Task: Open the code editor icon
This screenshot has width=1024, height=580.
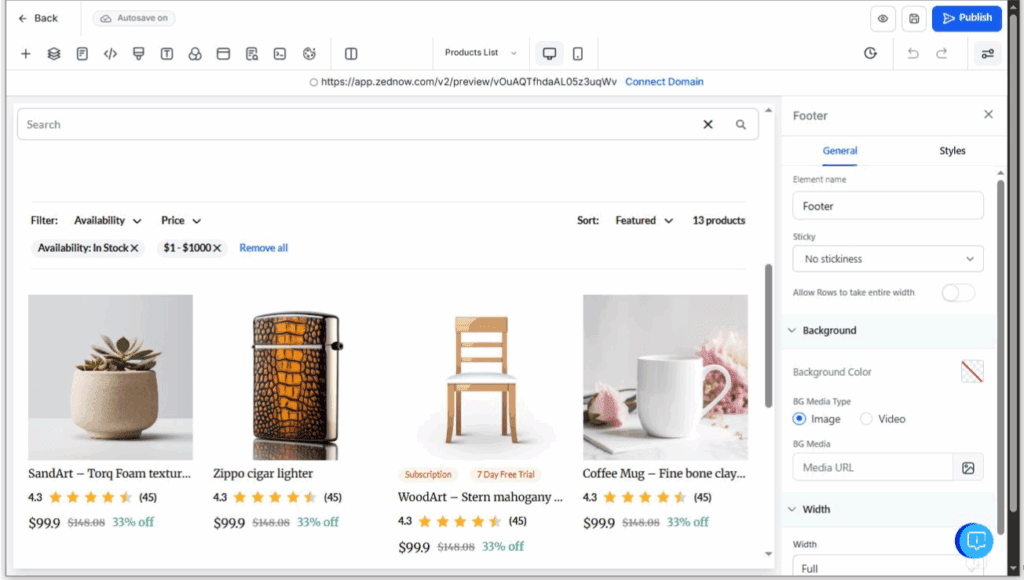Action: point(109,53)
